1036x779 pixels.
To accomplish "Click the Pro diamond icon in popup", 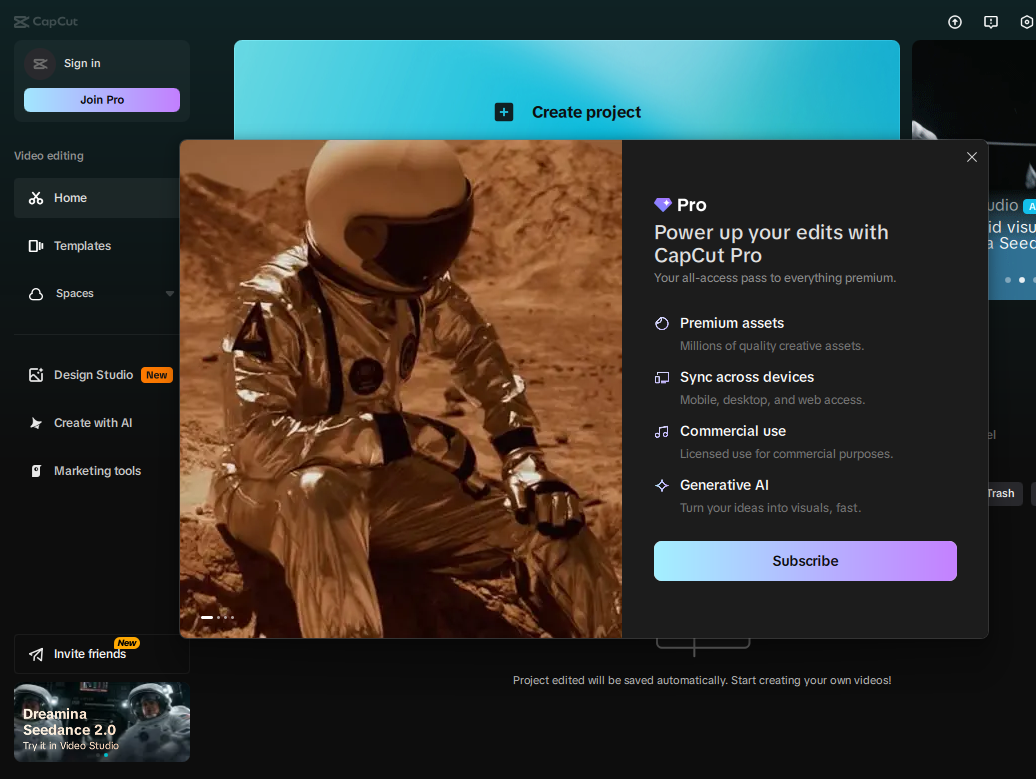I will [x=662, y=204].
